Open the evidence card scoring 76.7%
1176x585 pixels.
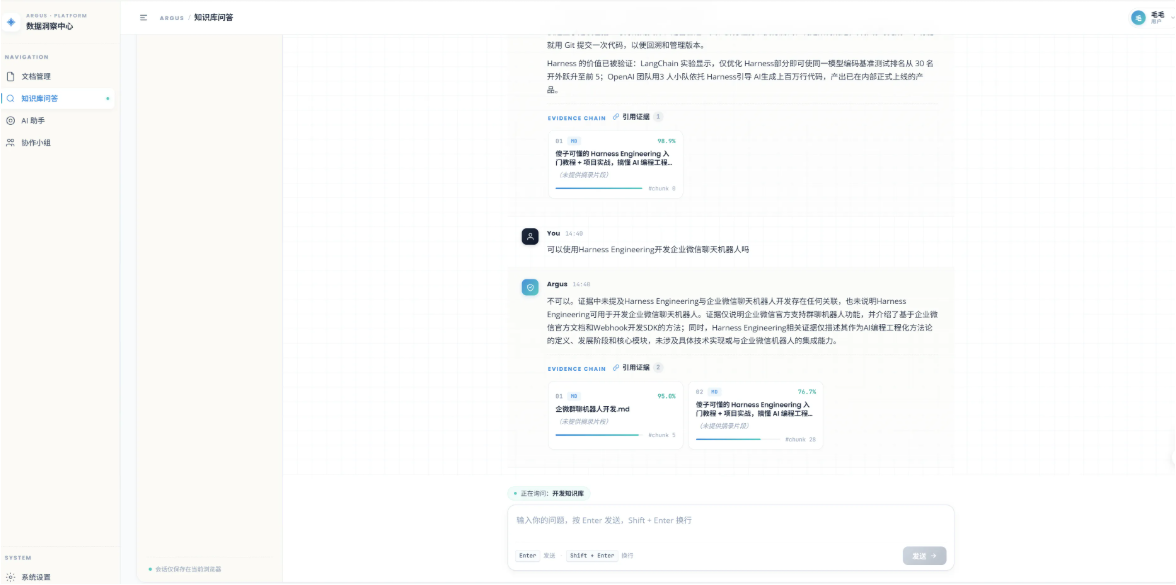point(756,416)
